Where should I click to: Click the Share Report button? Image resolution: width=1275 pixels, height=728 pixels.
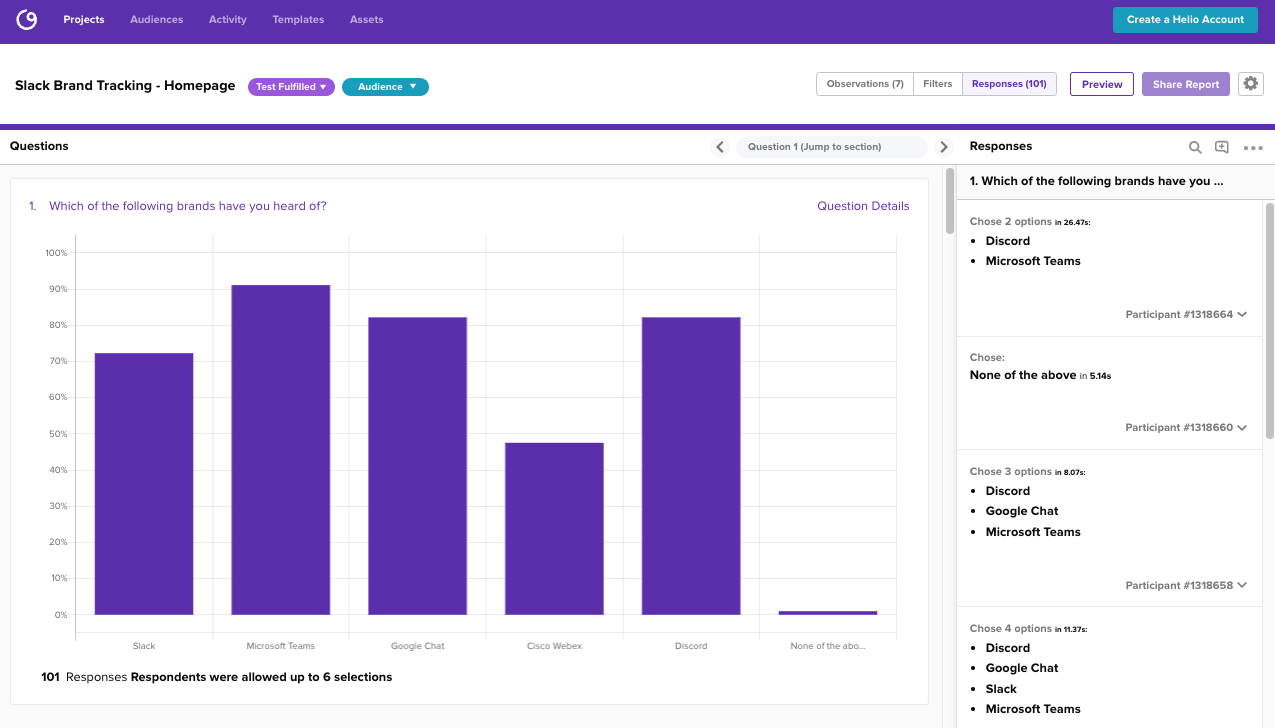[1186, 84]
